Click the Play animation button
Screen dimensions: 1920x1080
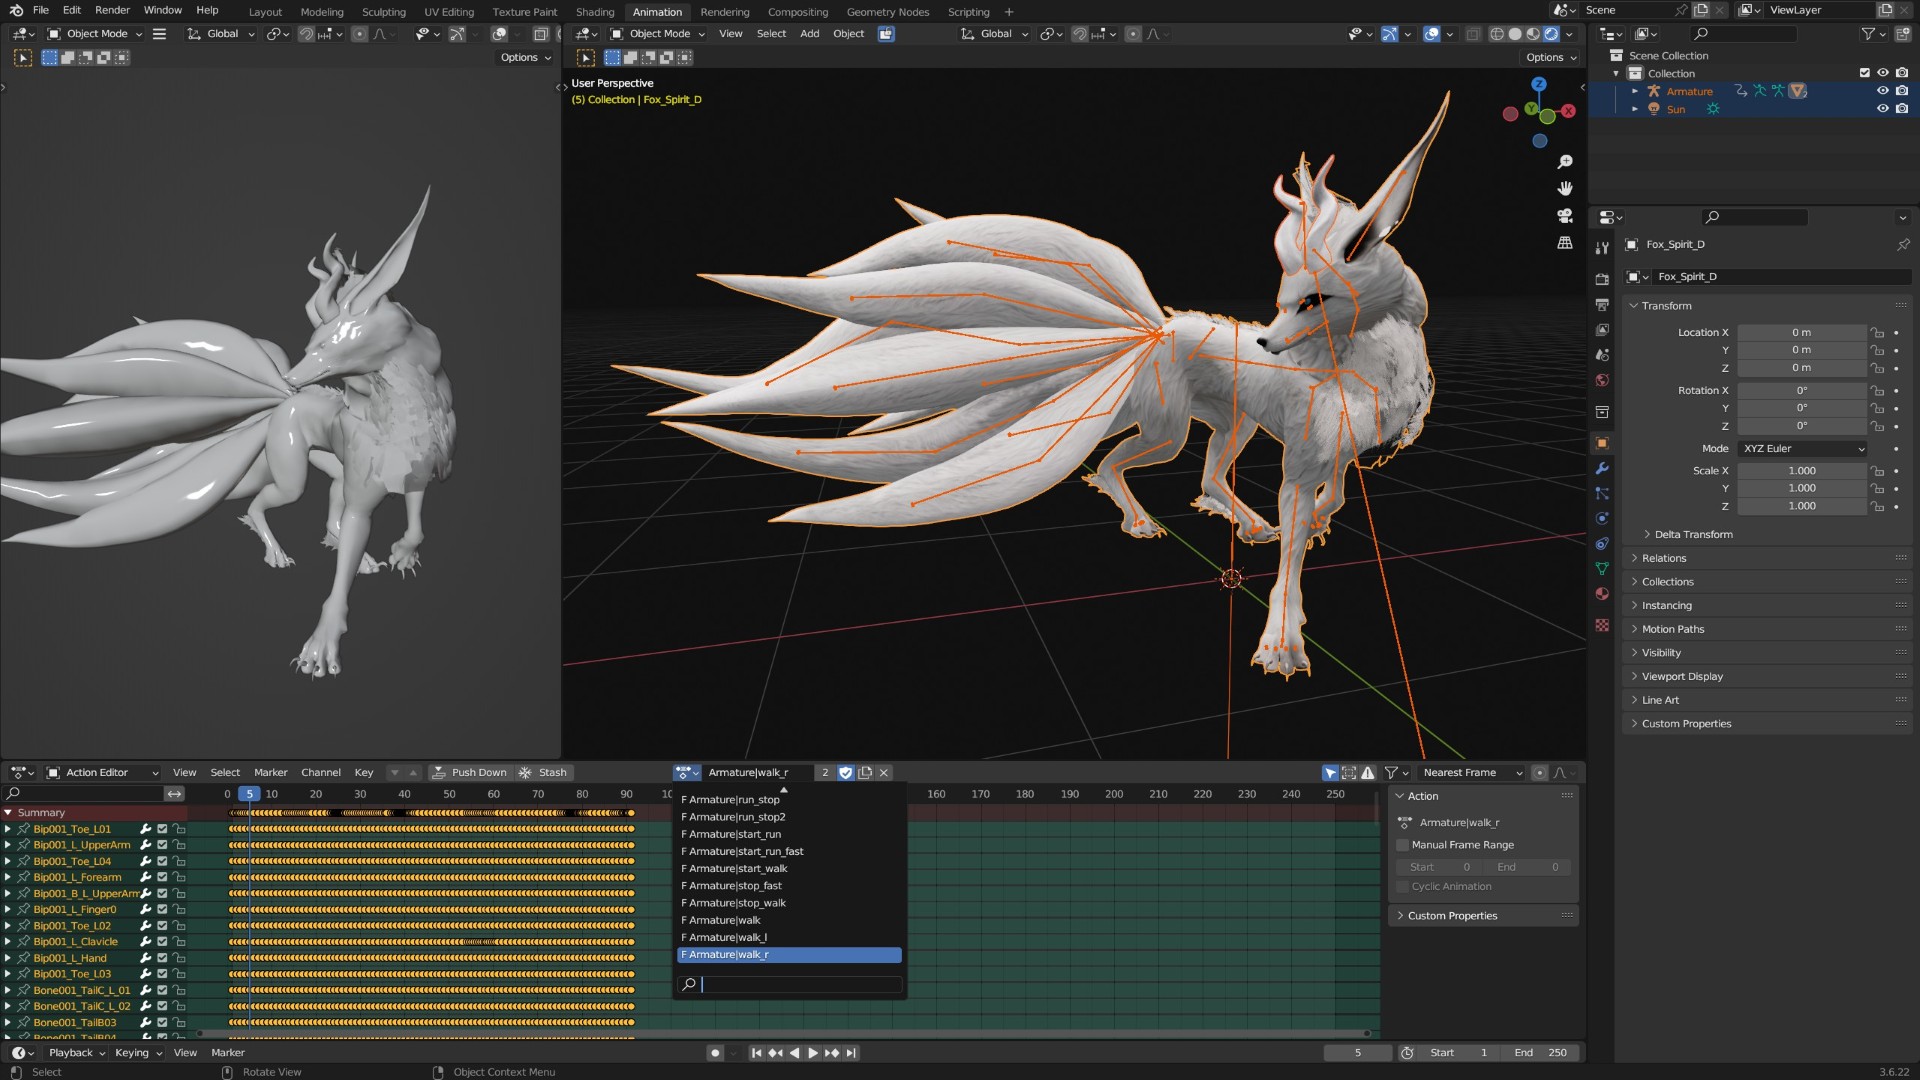coord(813,1053)
